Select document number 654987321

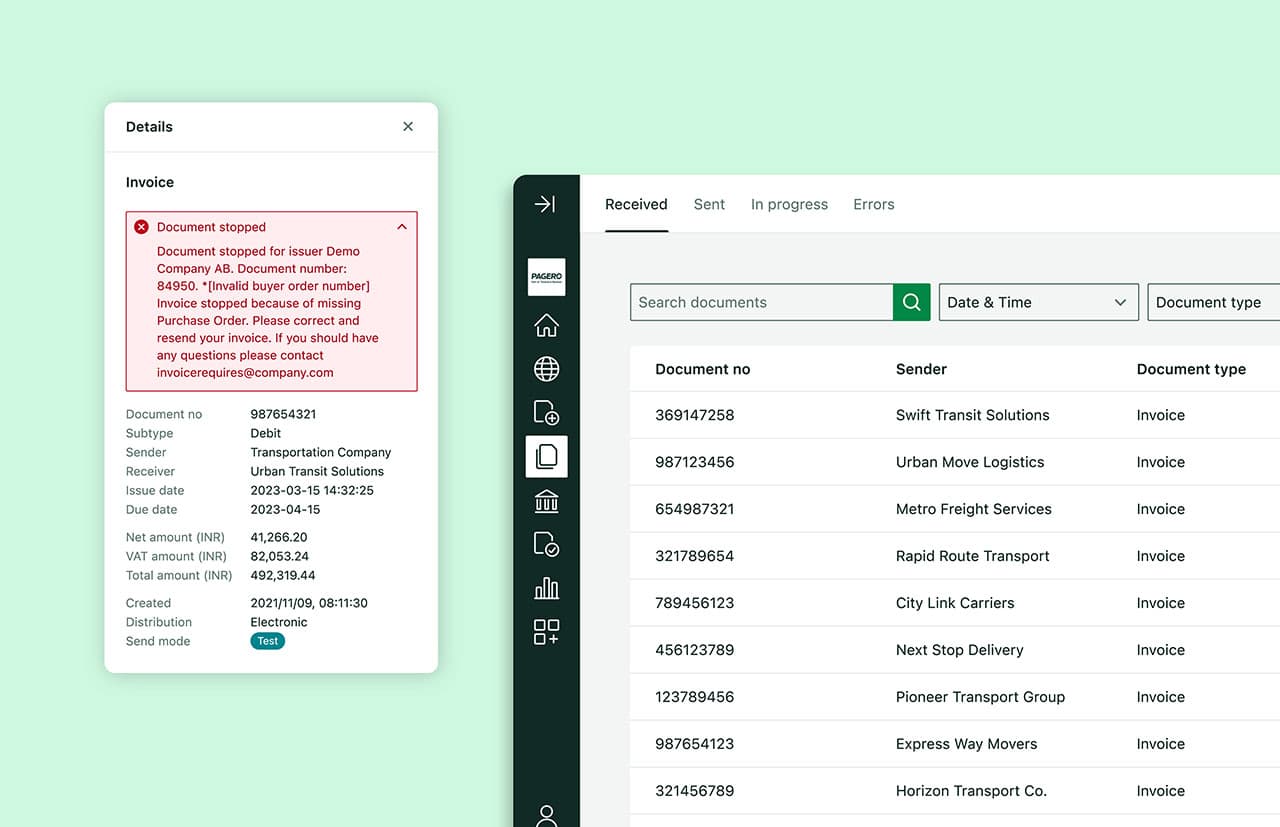click(694, 509)
